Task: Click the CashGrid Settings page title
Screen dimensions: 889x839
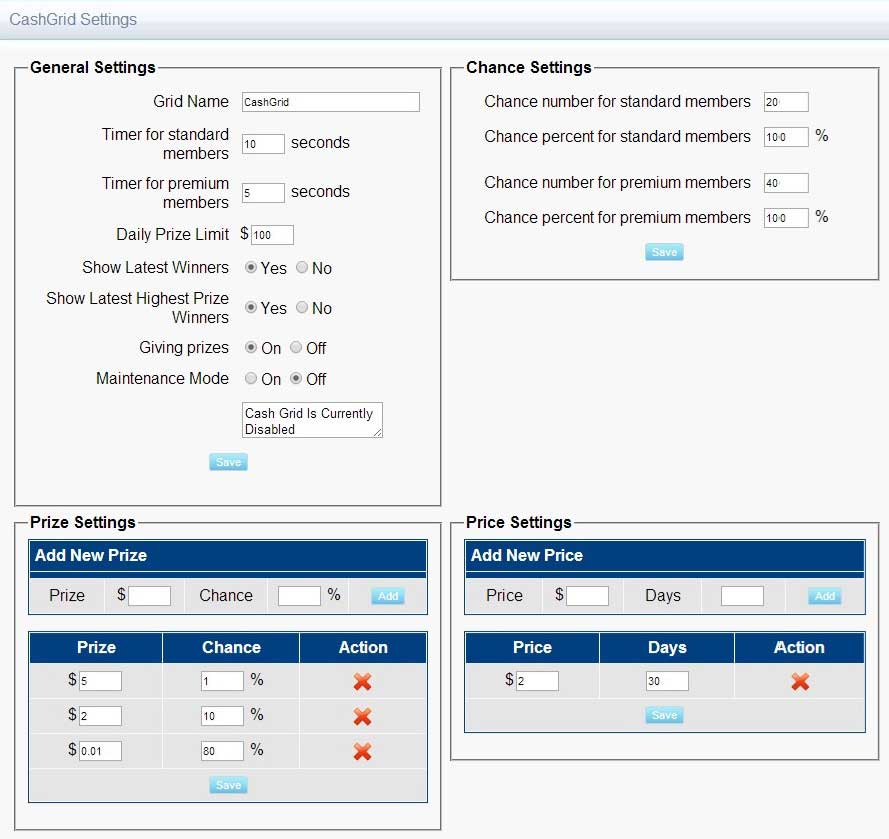Action: point(73,19)
